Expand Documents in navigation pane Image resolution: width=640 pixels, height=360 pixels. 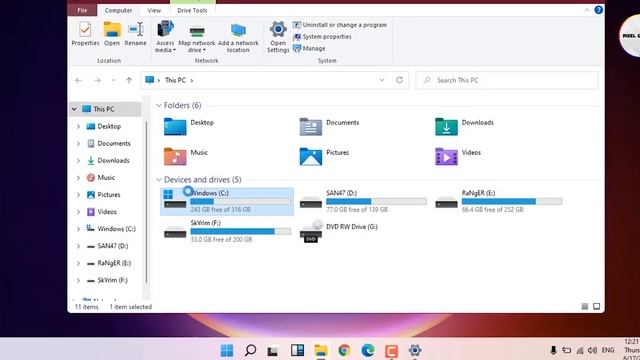coord(78,144)
